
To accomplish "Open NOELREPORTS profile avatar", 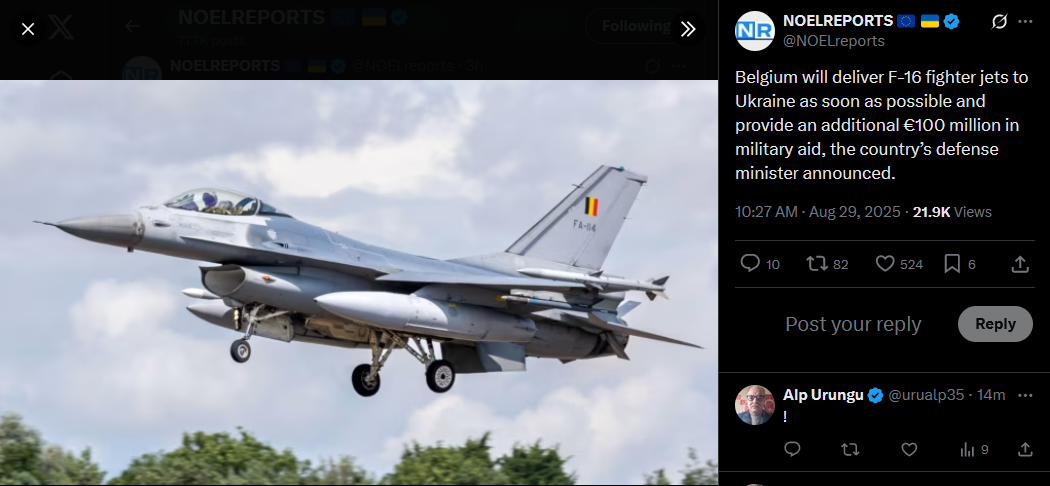I will coord(755,31).
